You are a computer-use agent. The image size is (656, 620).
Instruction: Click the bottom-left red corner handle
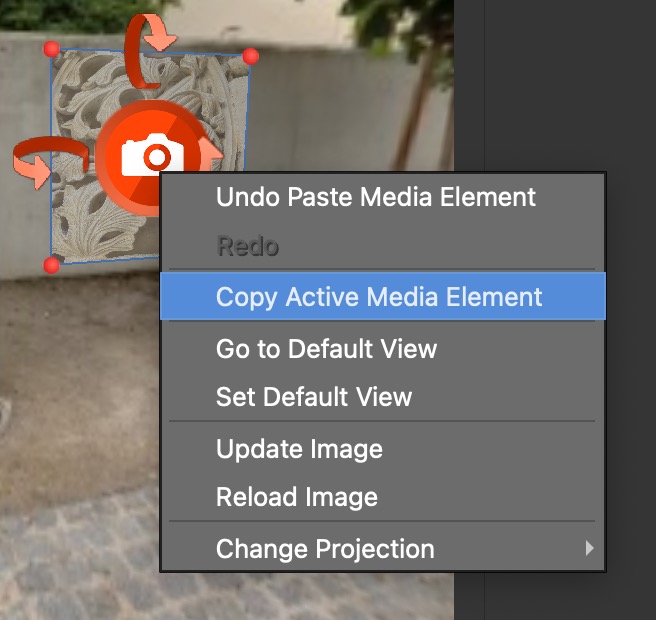point(52,264)
